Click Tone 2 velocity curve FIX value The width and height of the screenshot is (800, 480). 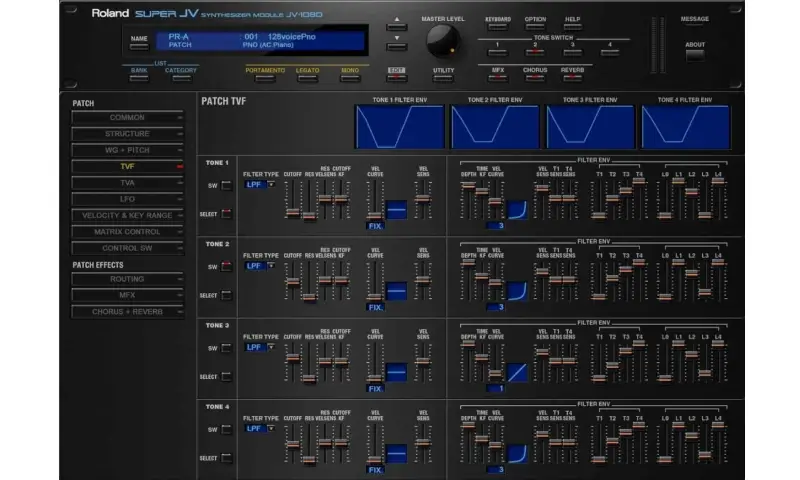pos(375,307)
